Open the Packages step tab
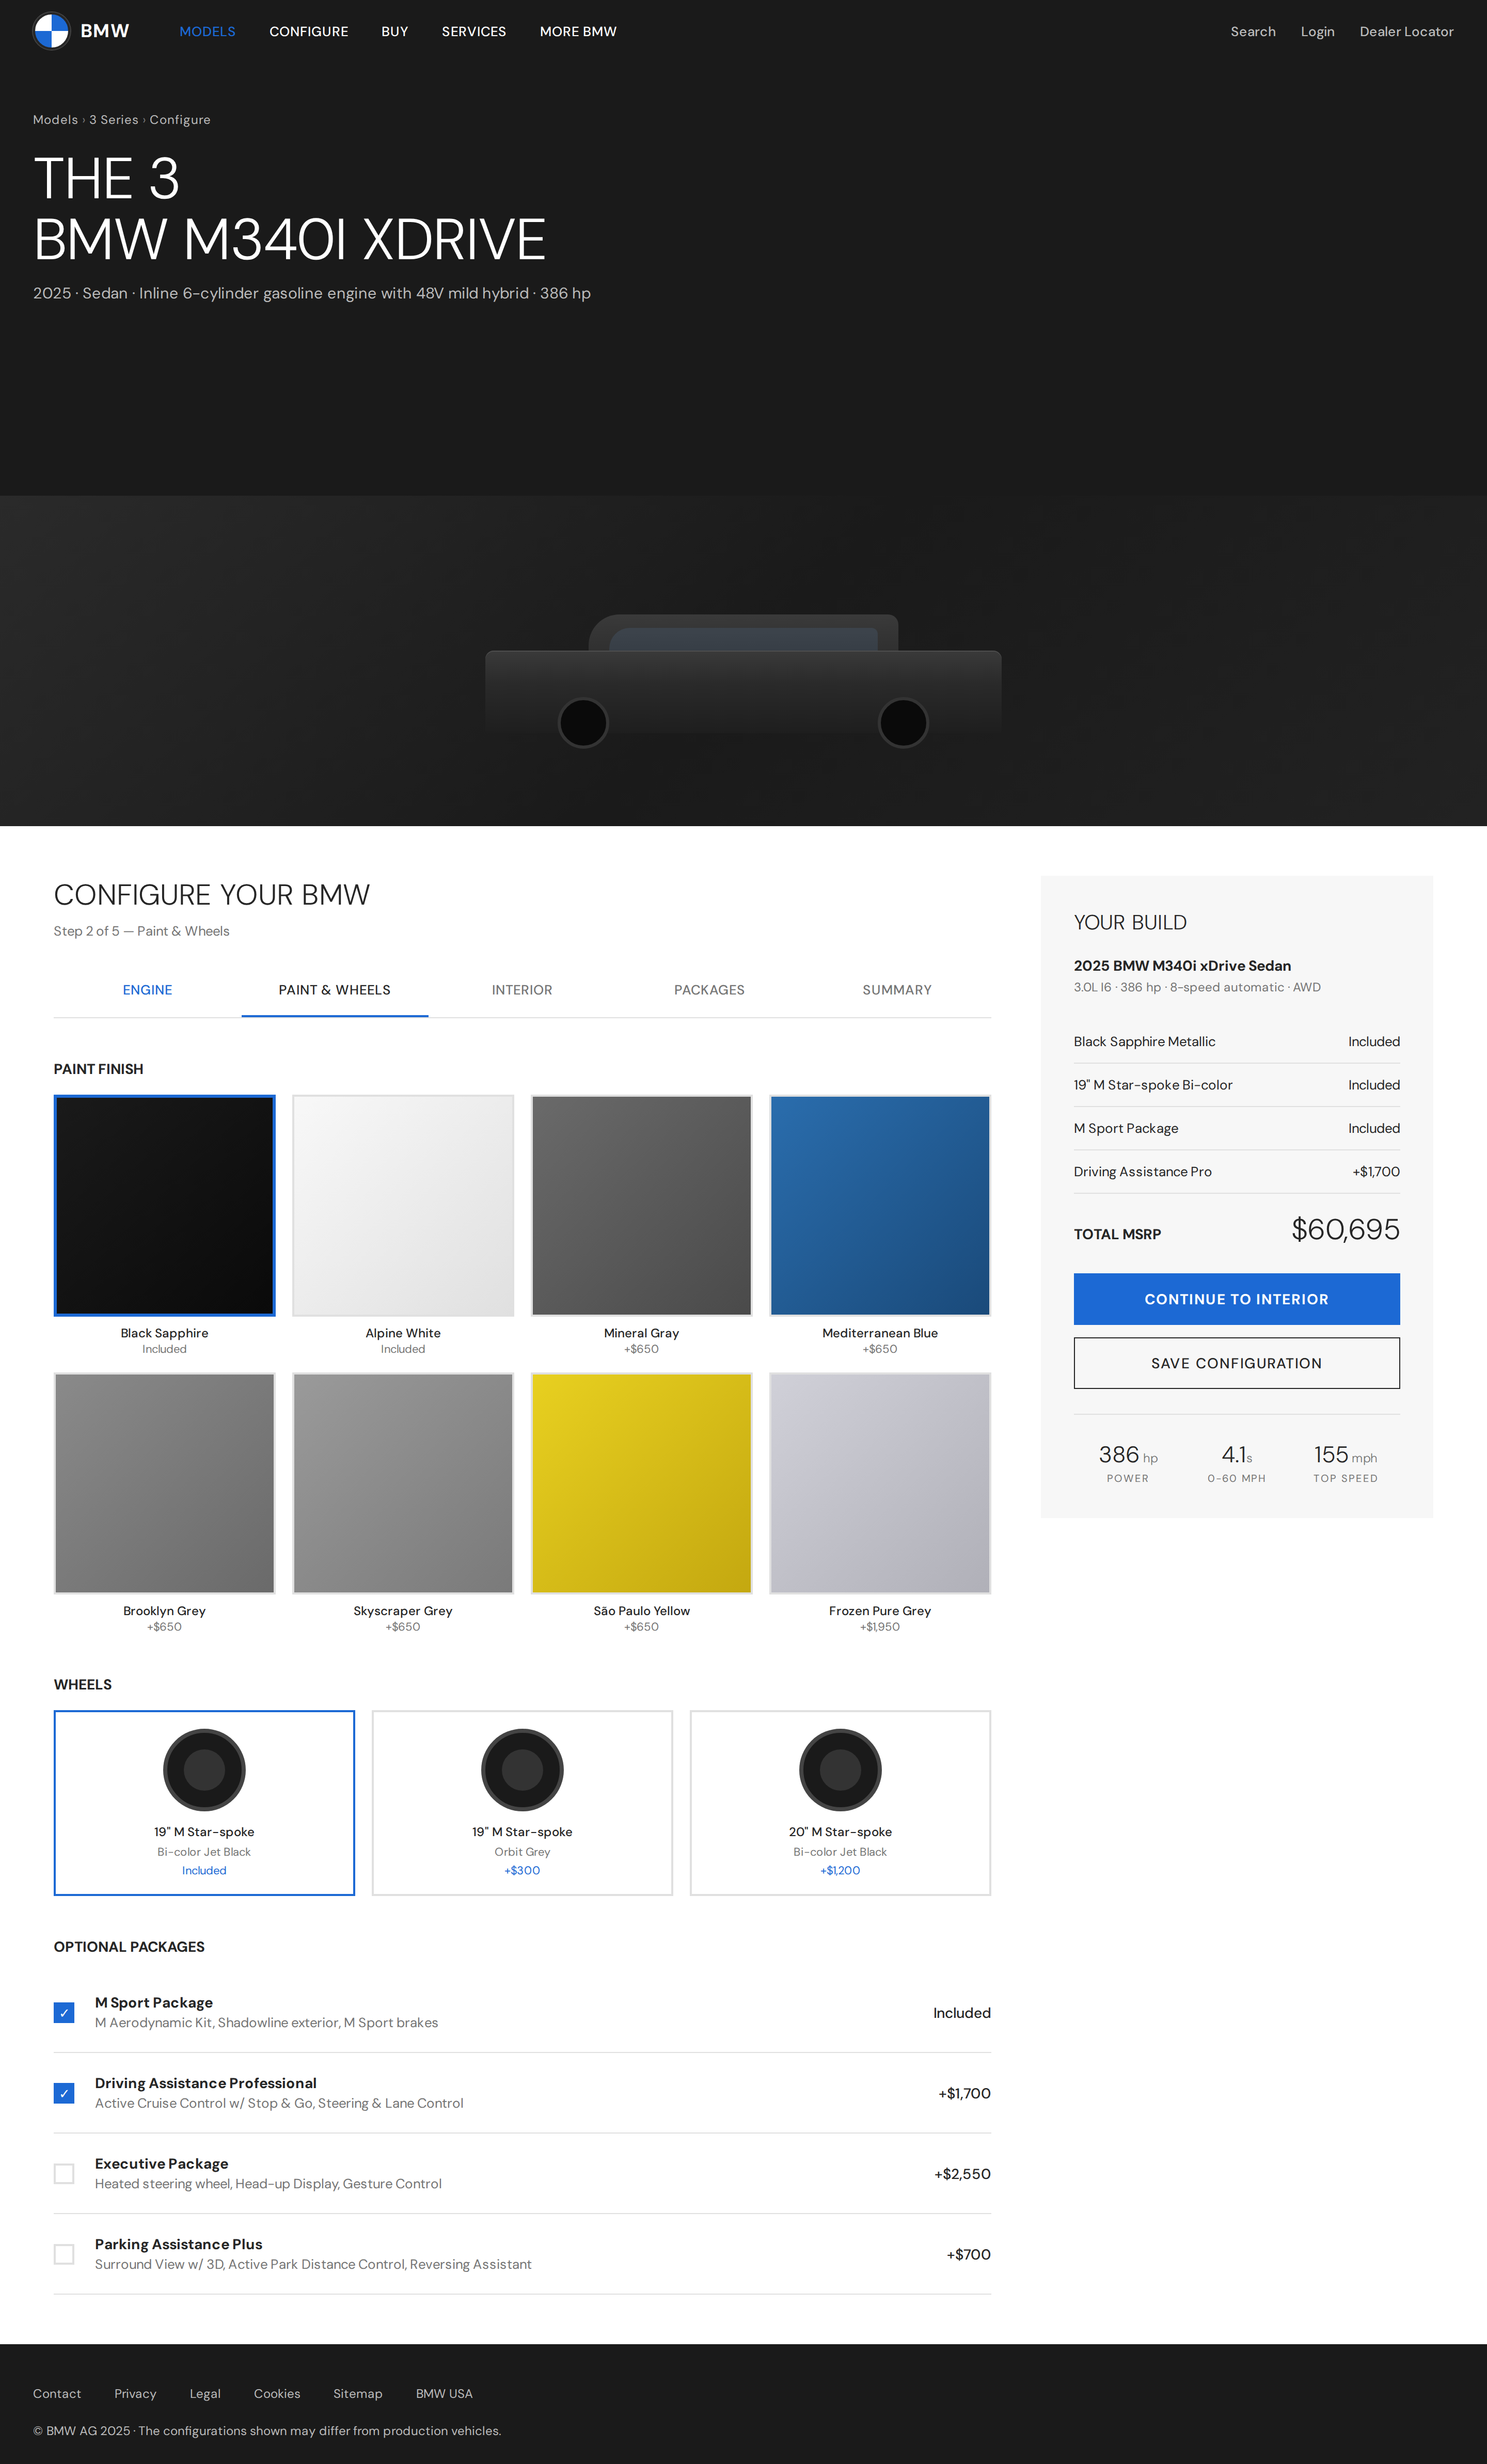Viewport: 1487px width, 2464px height. 709,990
